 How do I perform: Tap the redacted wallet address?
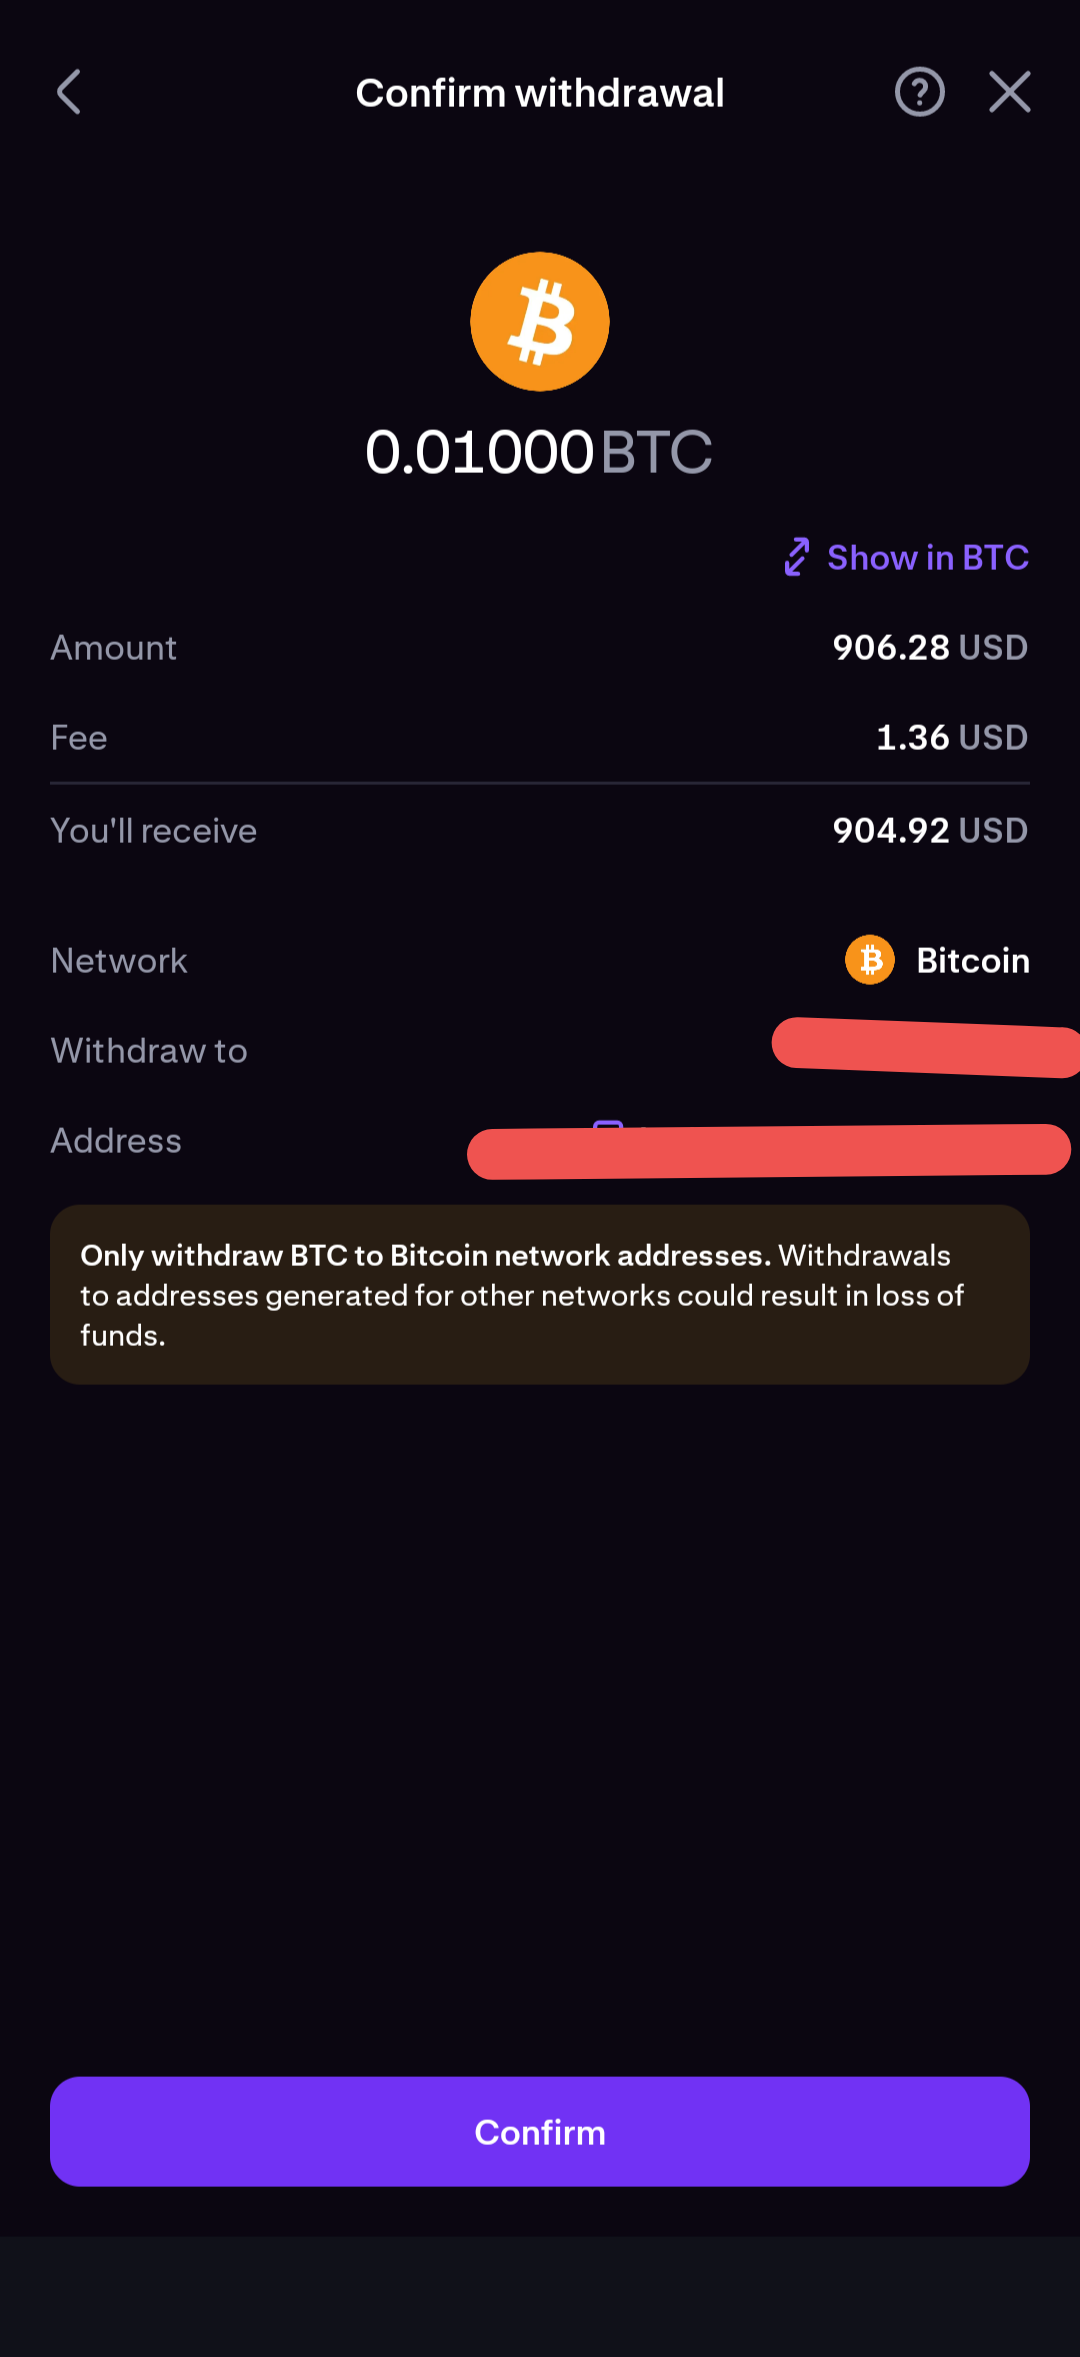(x=768, y=1152)
